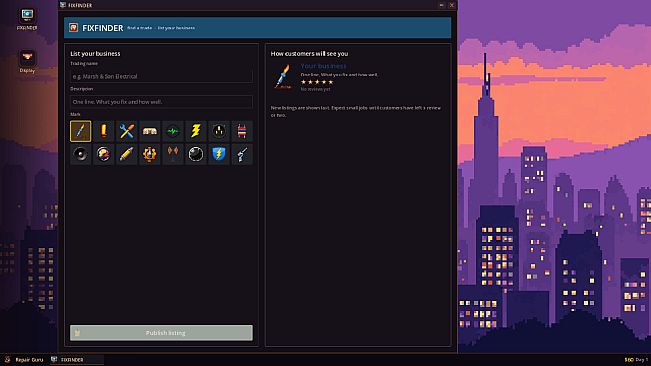
Task: Click the Publish listing button
Action: (161, 333)
